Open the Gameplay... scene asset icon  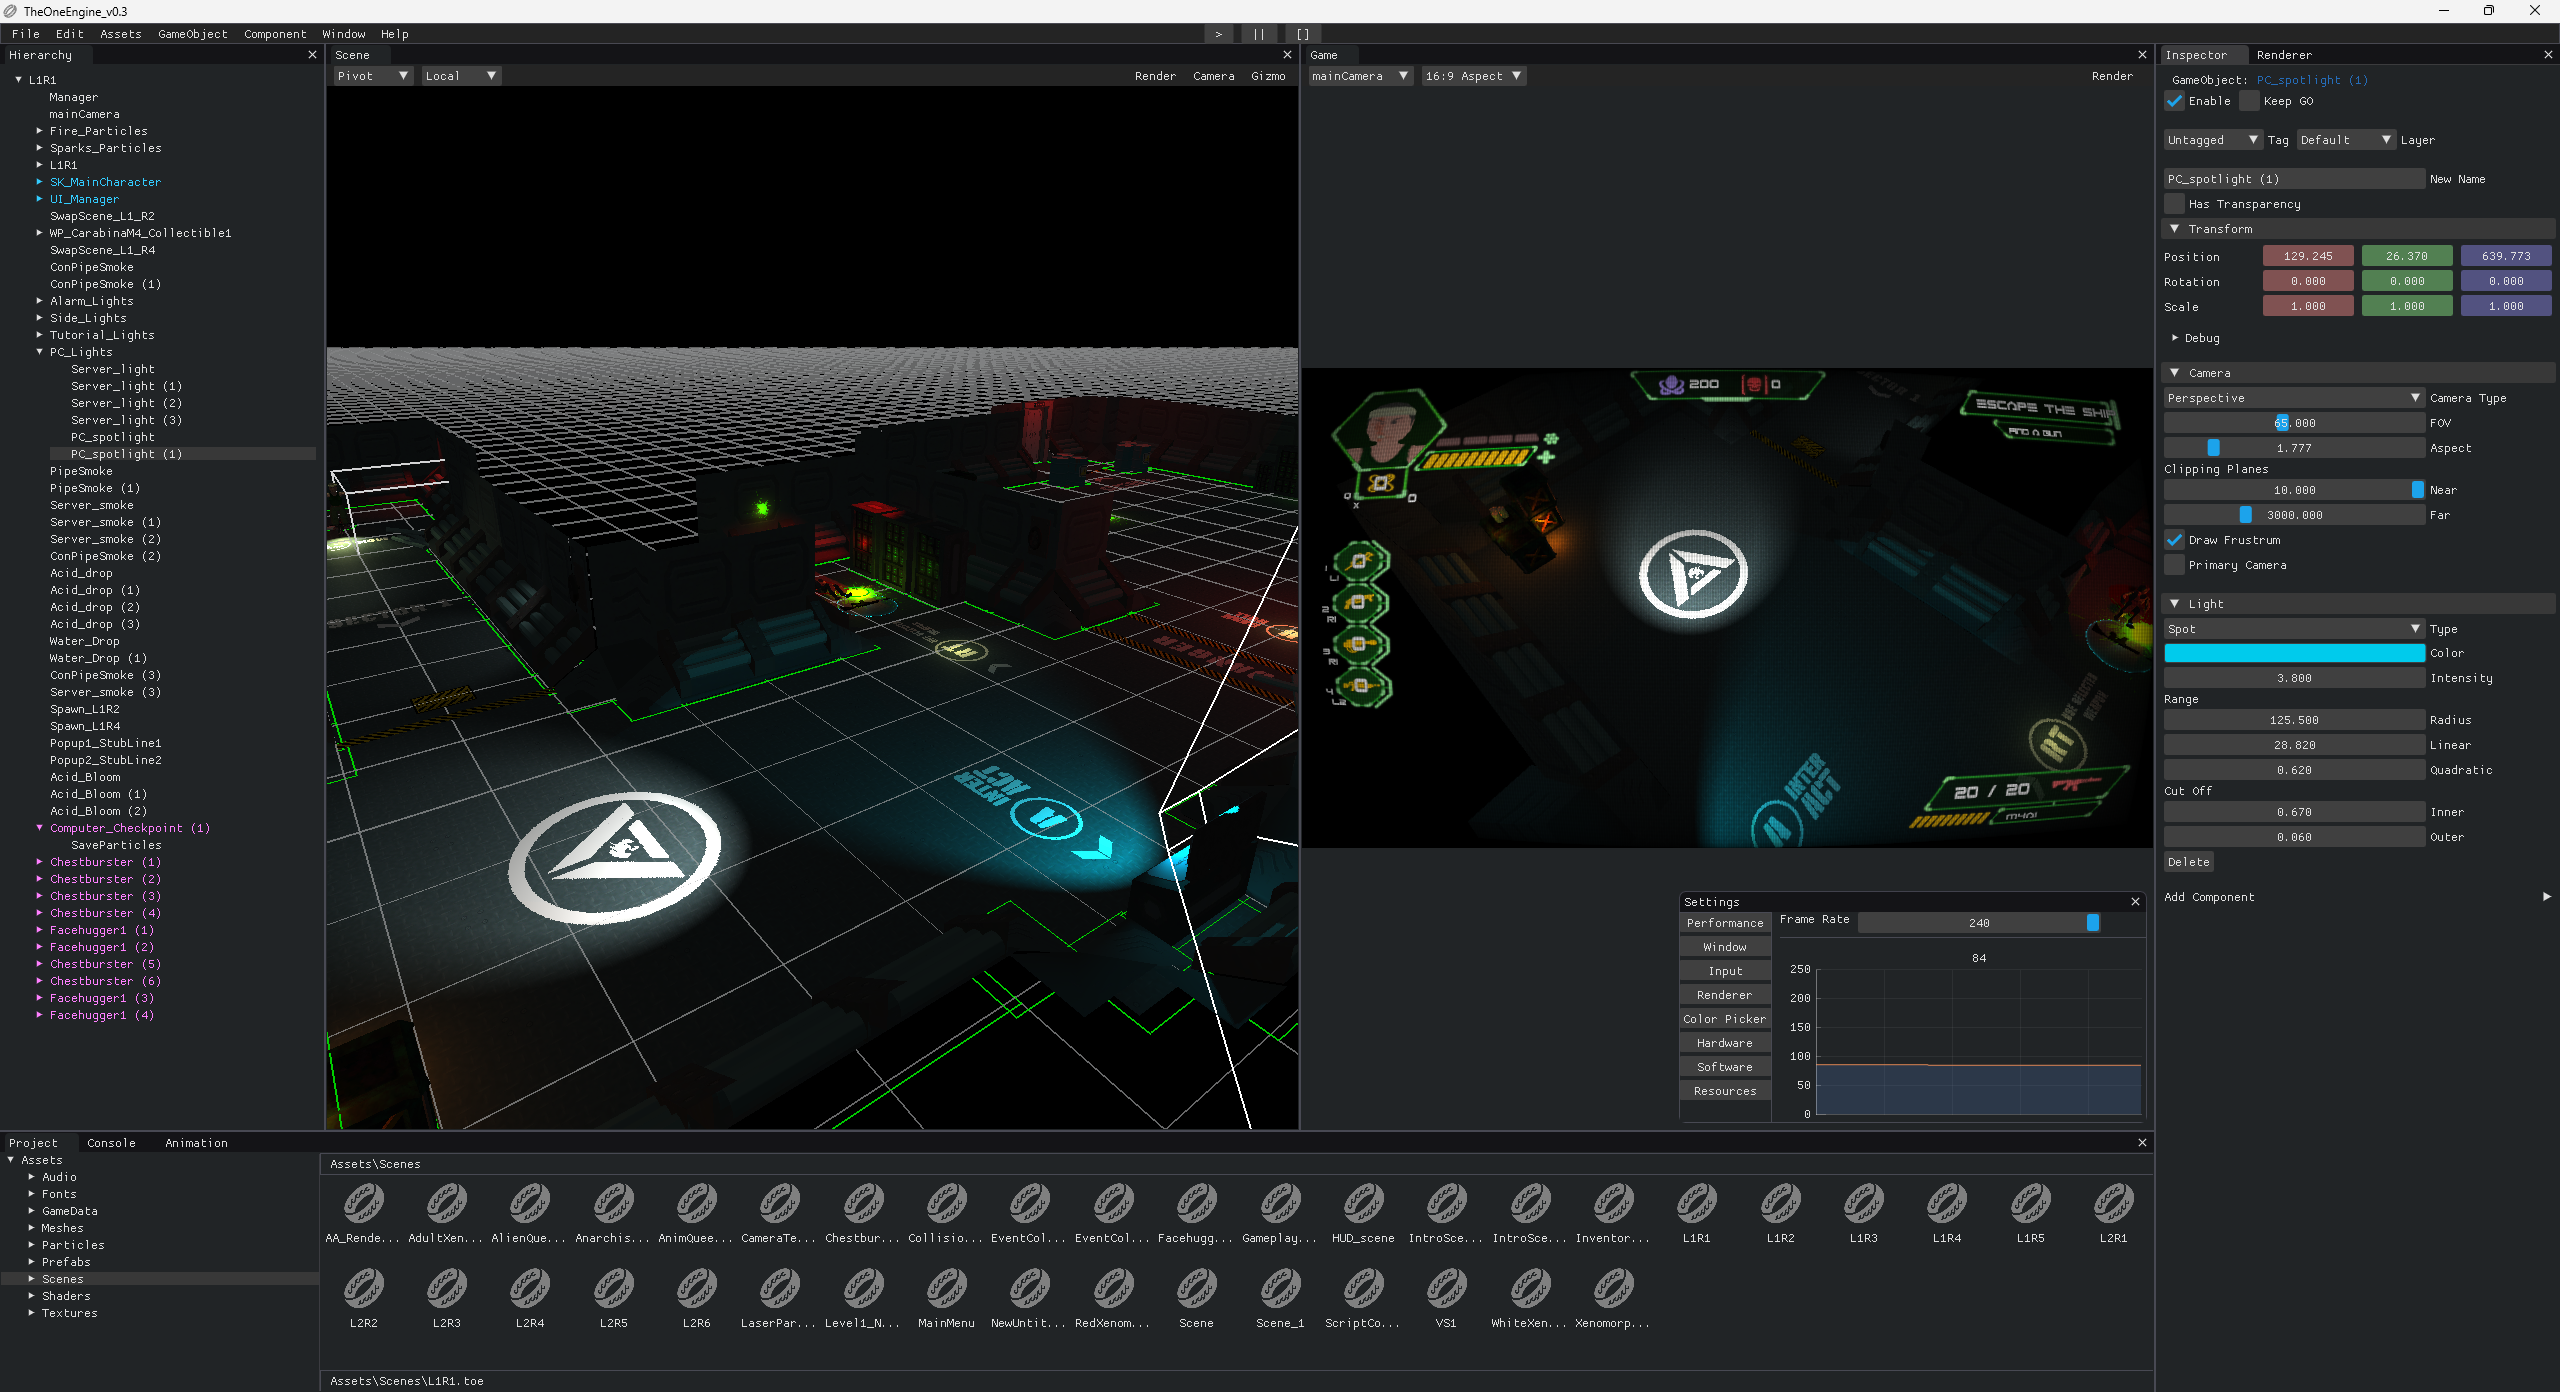tap(1280, 1204)
